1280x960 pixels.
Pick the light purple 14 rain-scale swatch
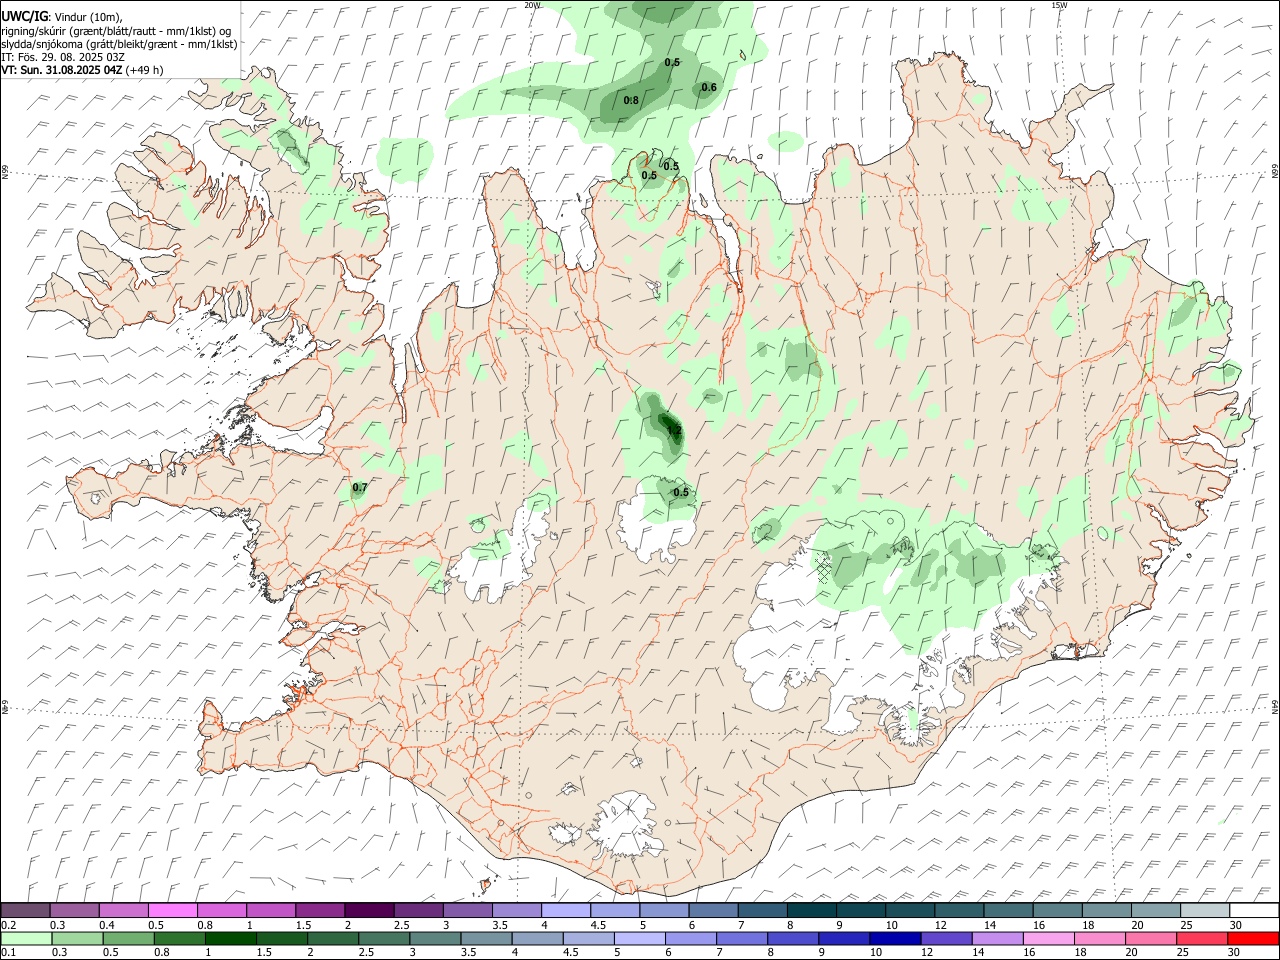(997, 939)
